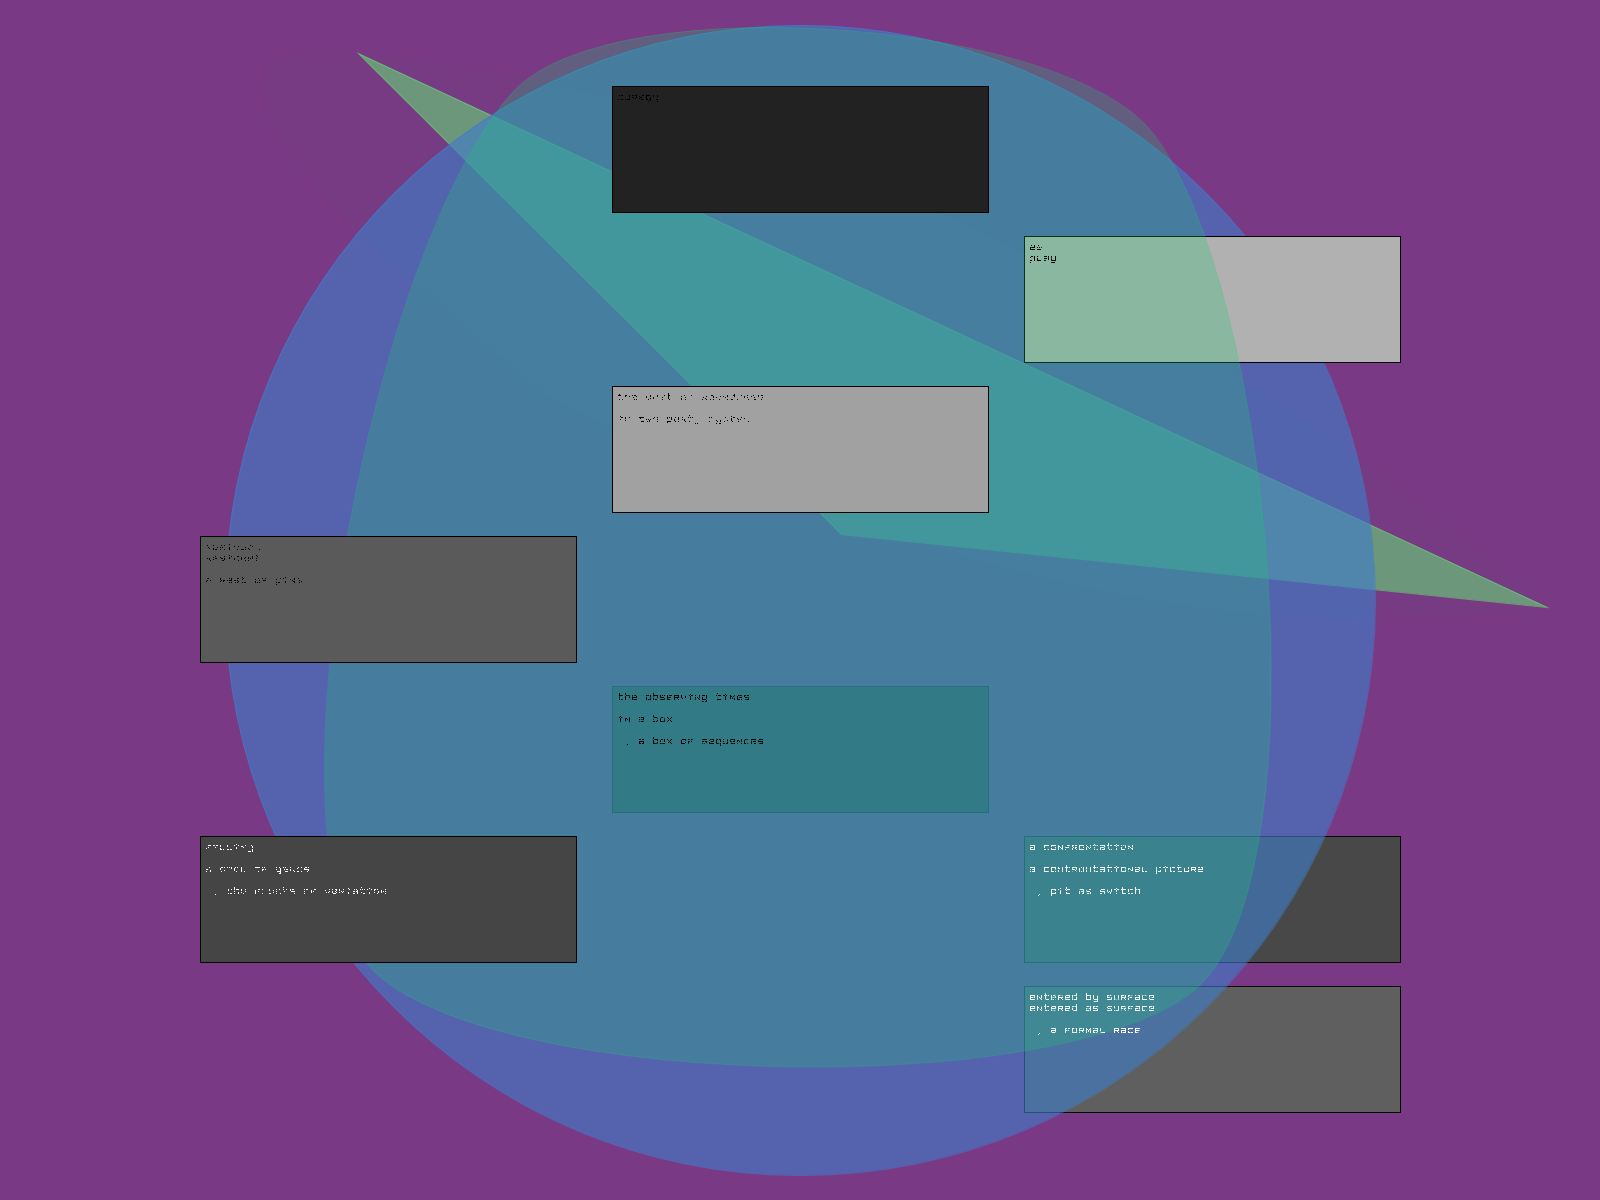Click ", a box of sequences" text
The width and height of the screenshot is (1600, 1200).
tap(695, 741)
